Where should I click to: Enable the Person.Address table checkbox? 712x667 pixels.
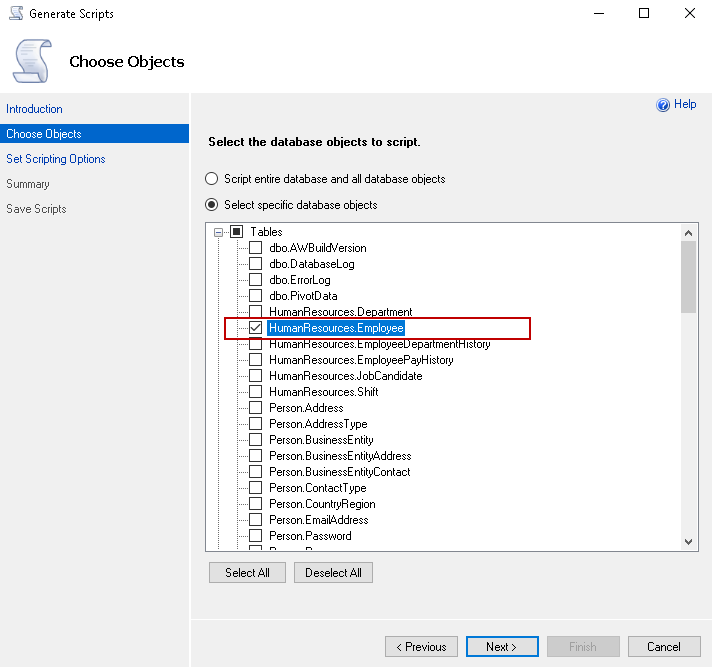click(256, 408)
